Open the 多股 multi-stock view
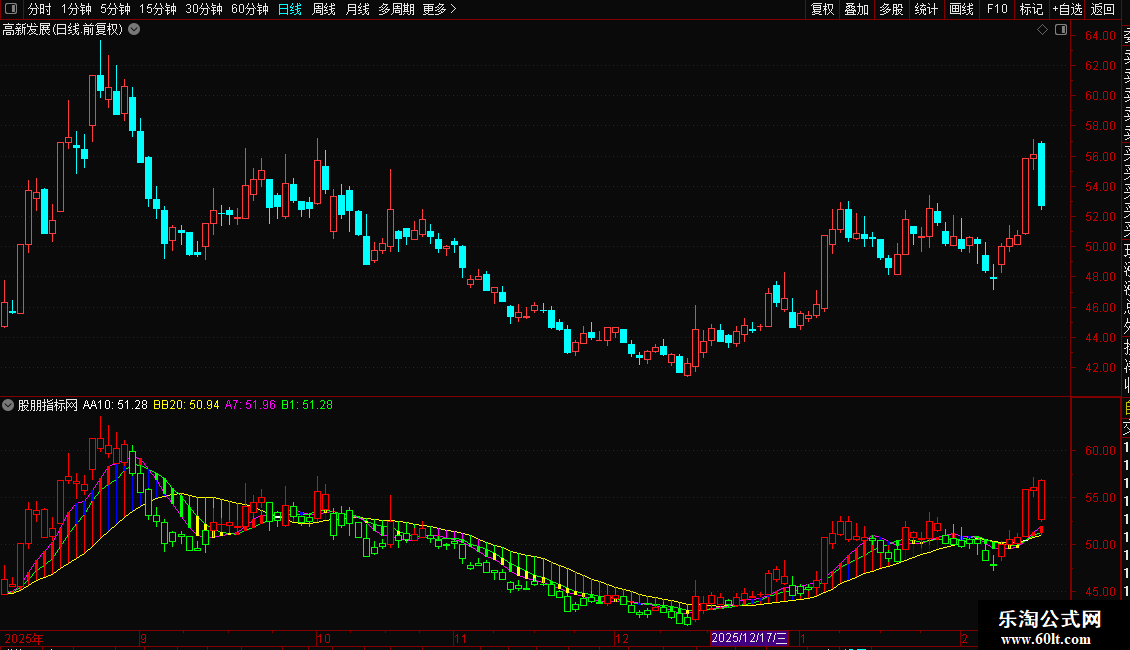 click(x=891, y=9)
